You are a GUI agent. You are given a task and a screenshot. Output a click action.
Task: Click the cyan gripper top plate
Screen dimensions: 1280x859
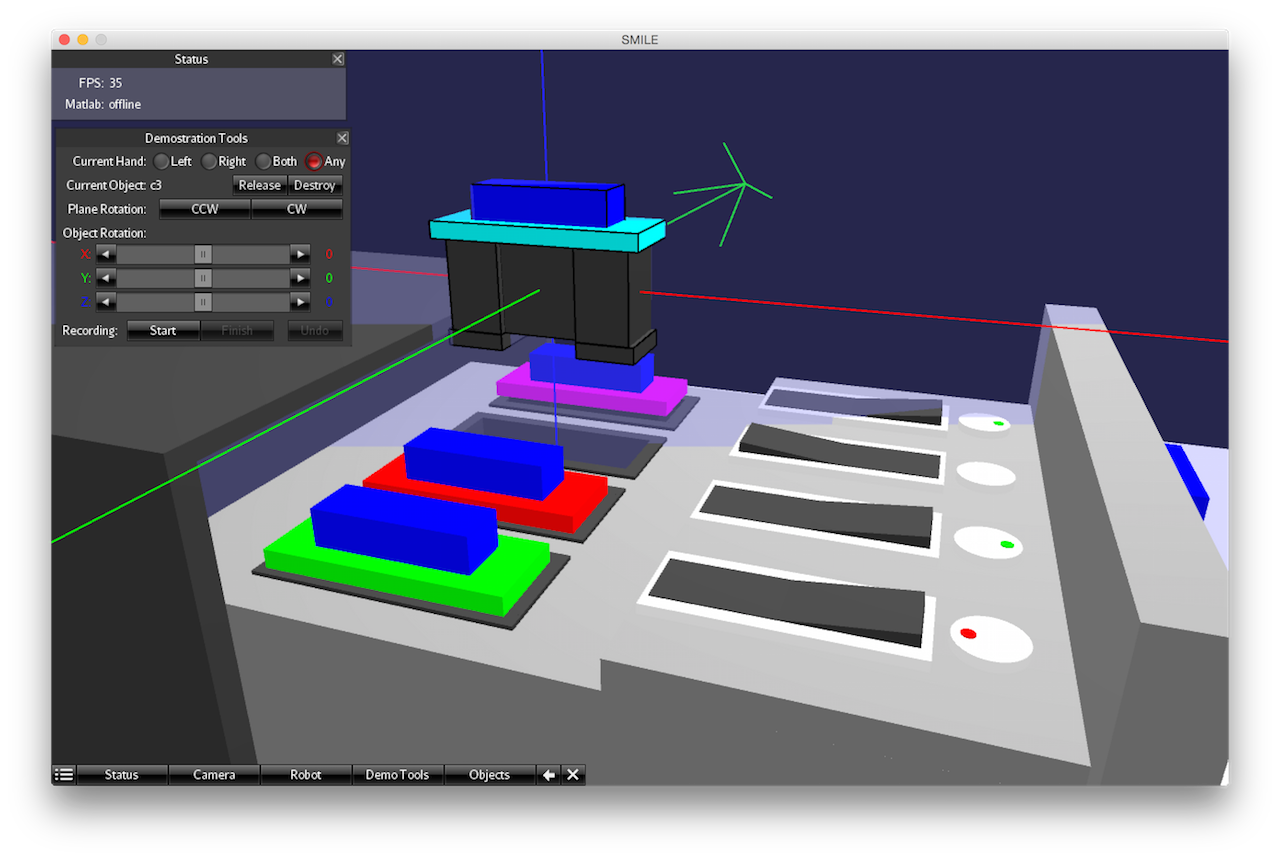pos(547,234)
